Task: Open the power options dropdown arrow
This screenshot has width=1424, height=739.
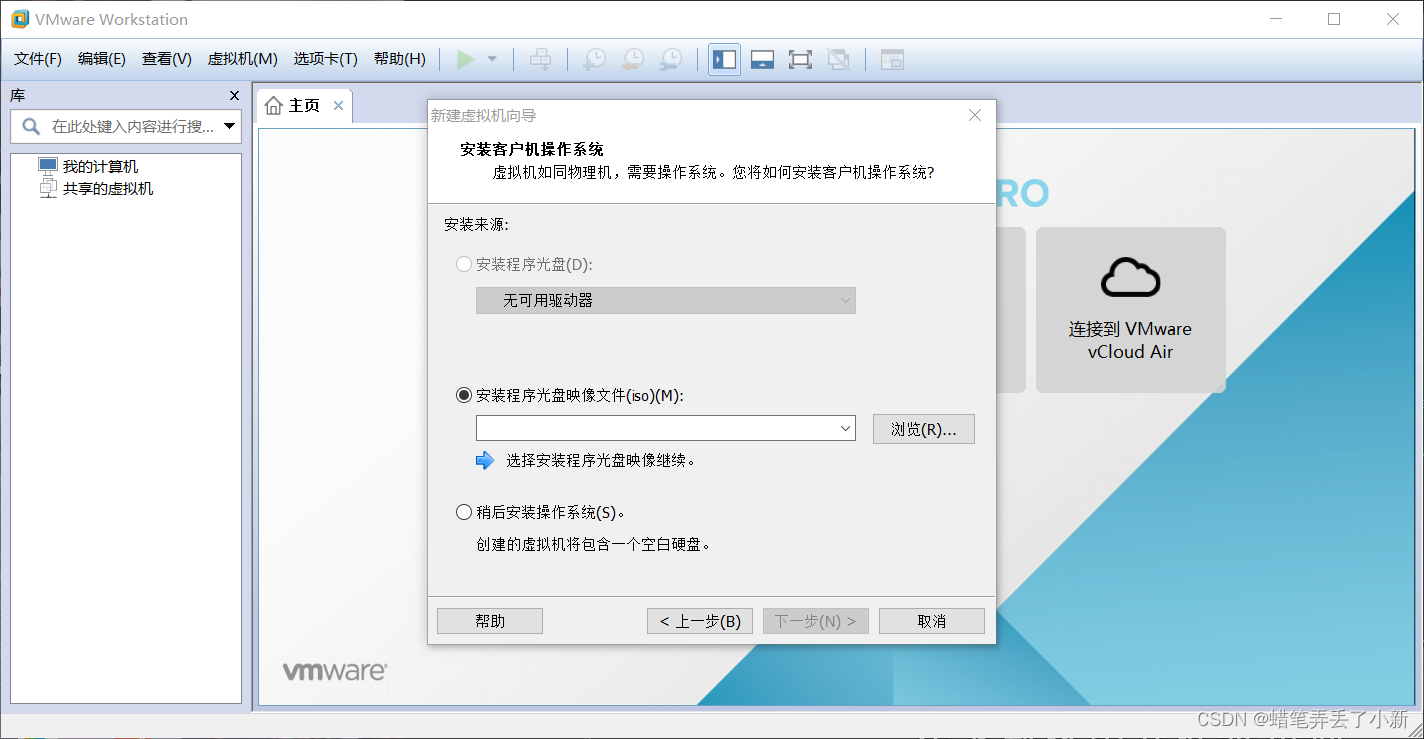Action: pyautogui.click(x=492, y=59)
